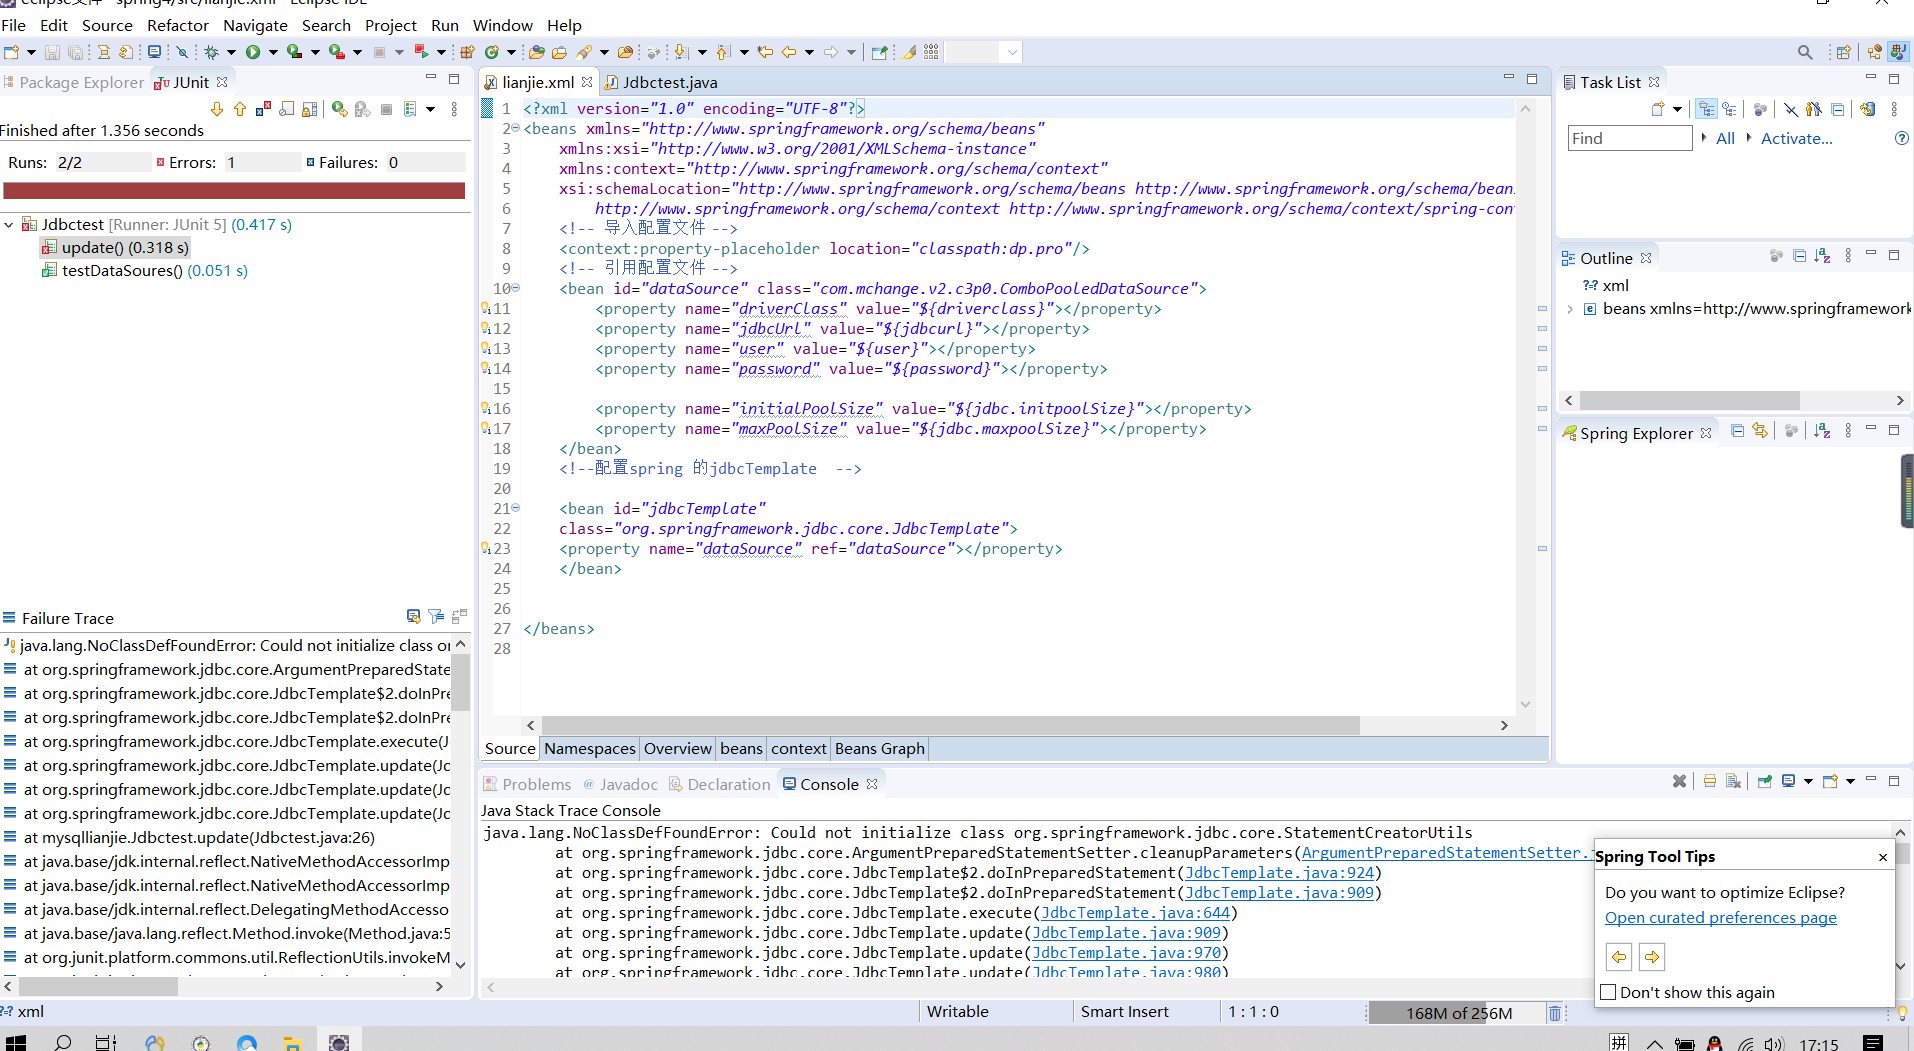Toggle Spring Explorer link with editor icon
1914x1051 pixels.
(1760, 431)
